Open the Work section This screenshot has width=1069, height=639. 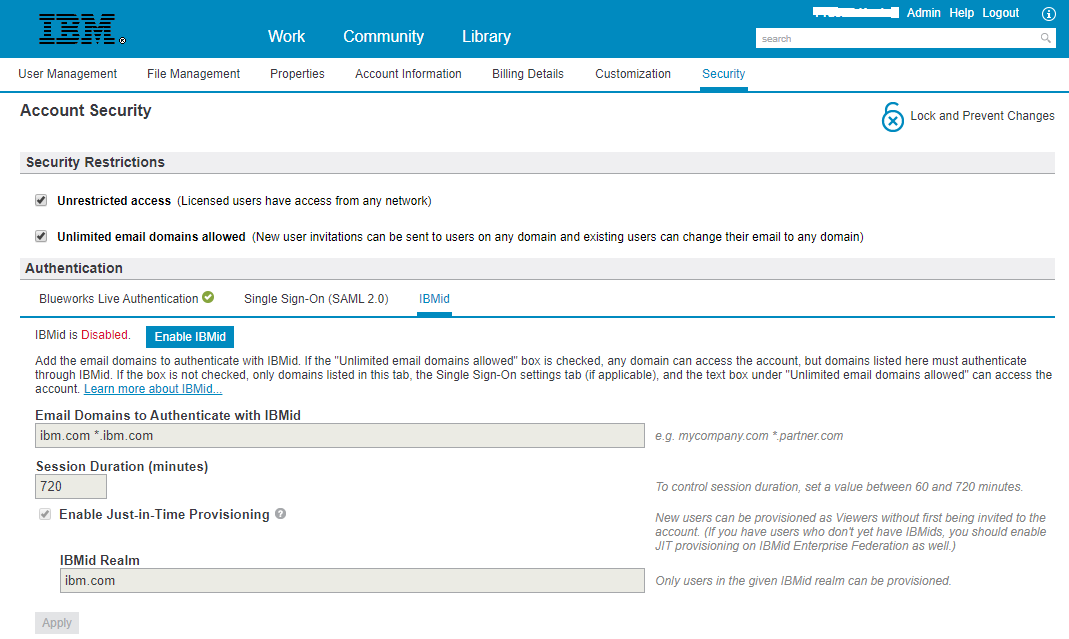click(x=286, y=36)
